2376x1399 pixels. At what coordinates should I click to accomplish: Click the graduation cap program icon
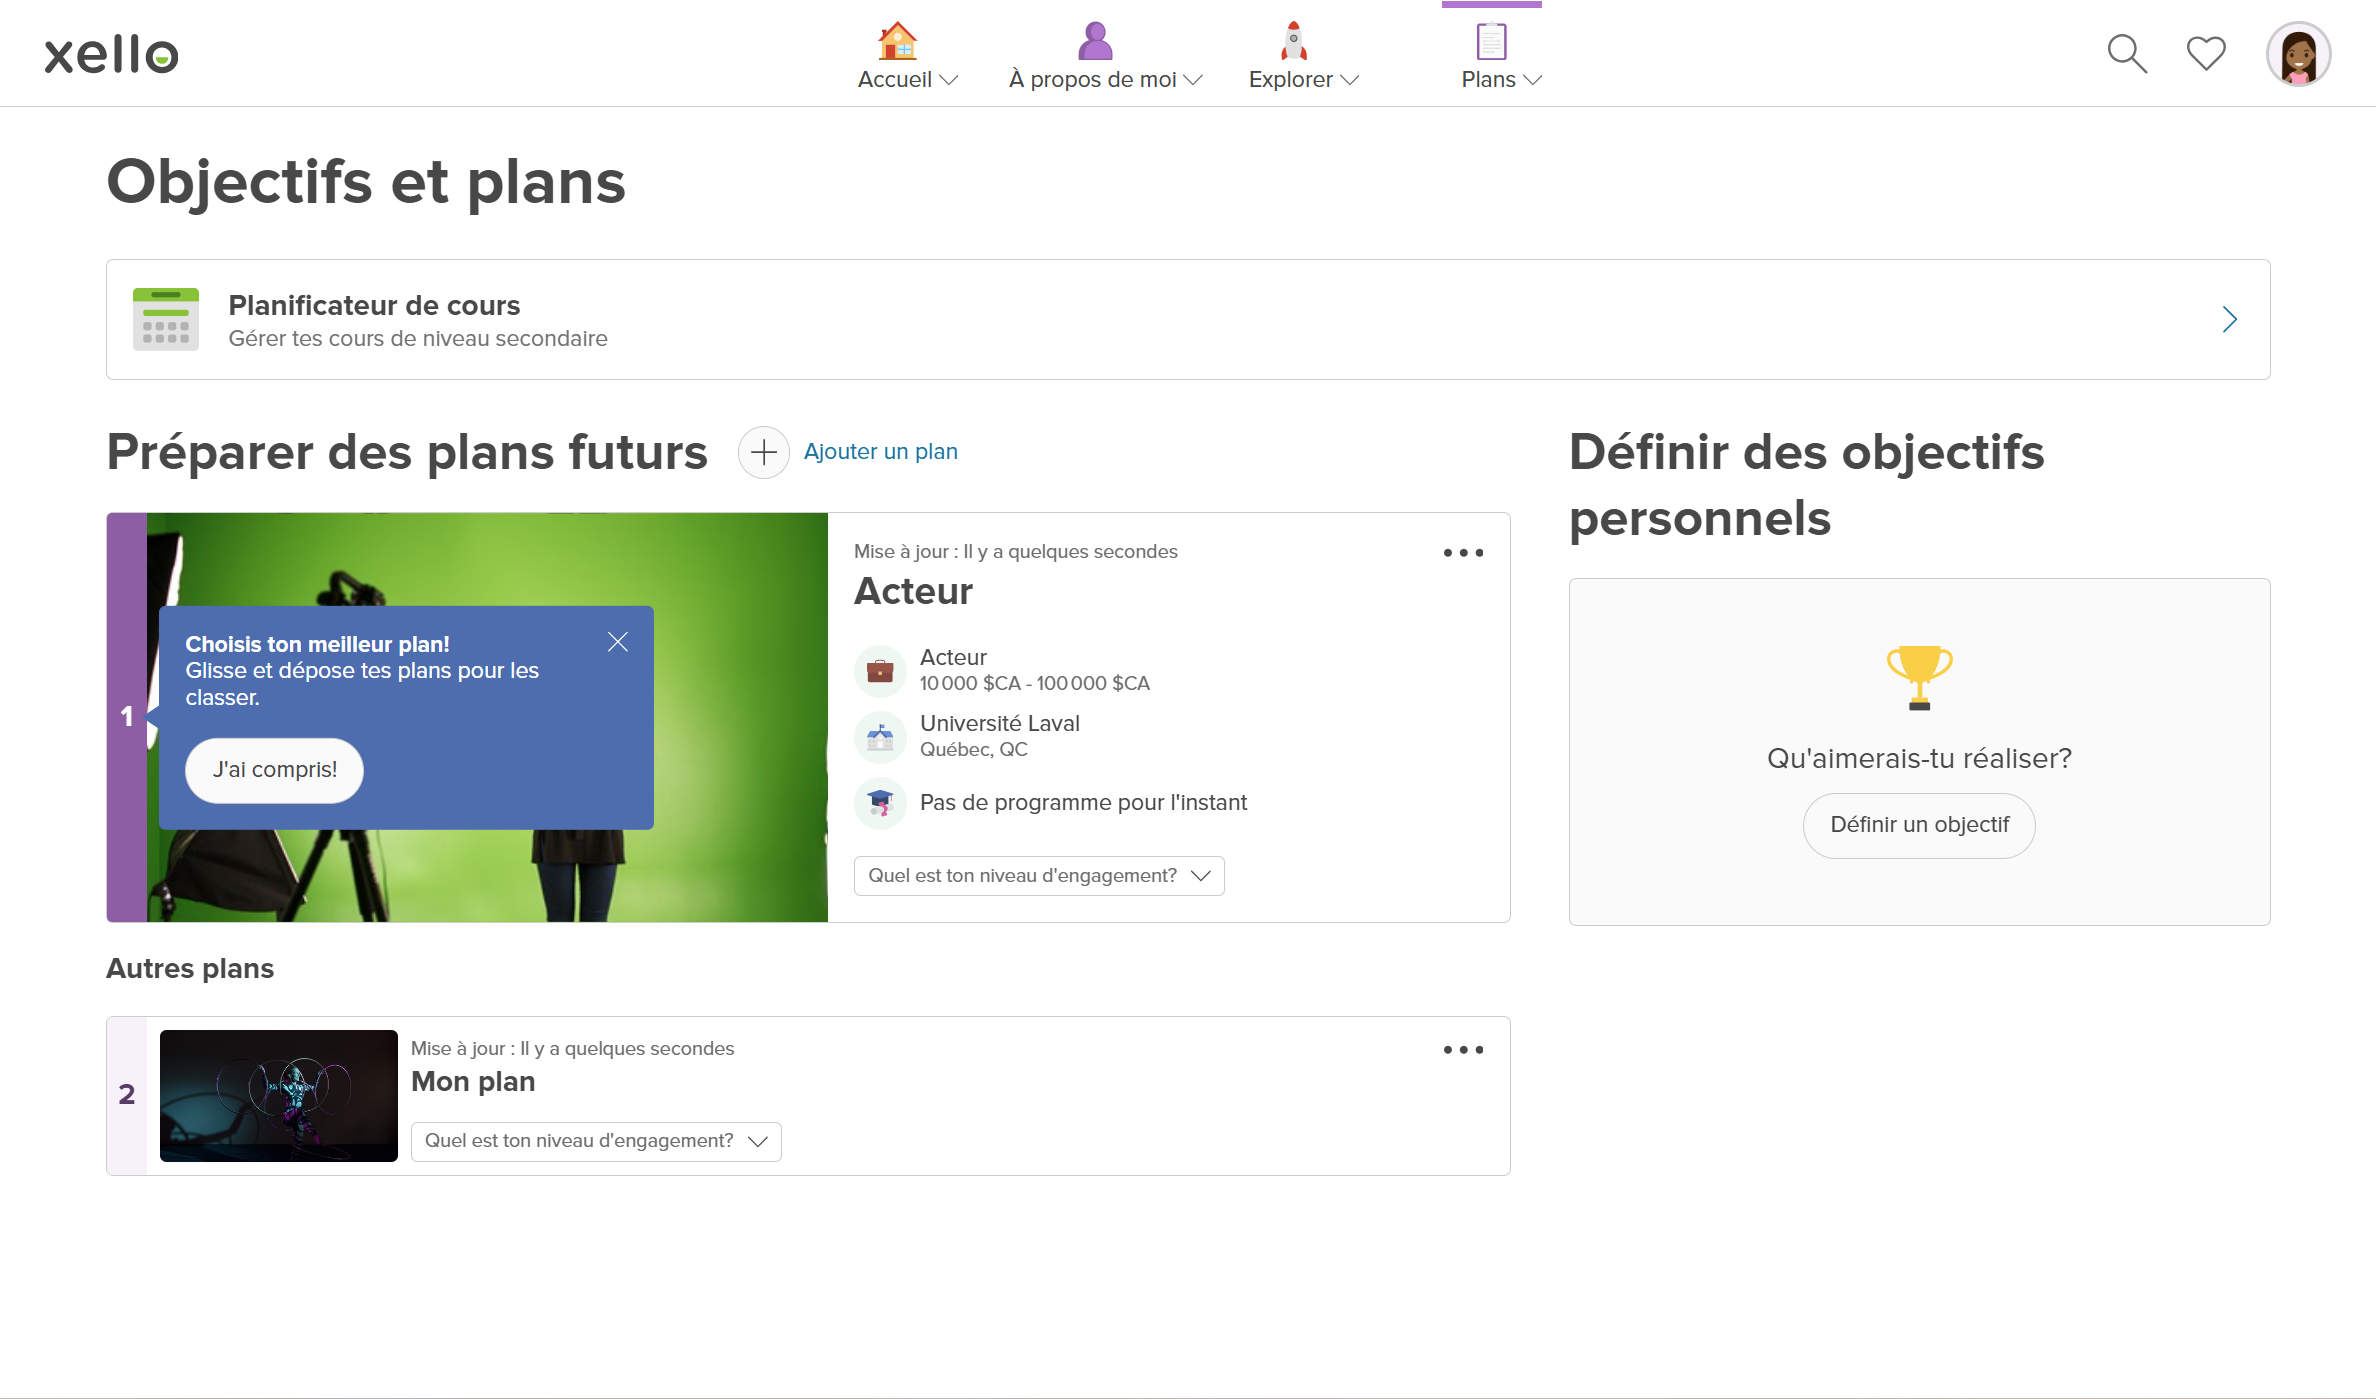point(880,802)
